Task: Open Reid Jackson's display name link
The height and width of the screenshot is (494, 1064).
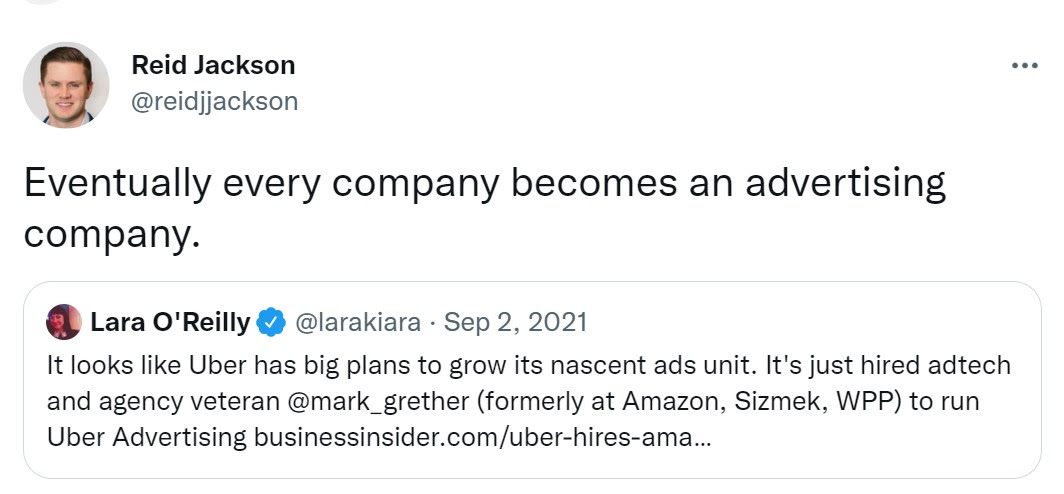Action: click(213, 66)
